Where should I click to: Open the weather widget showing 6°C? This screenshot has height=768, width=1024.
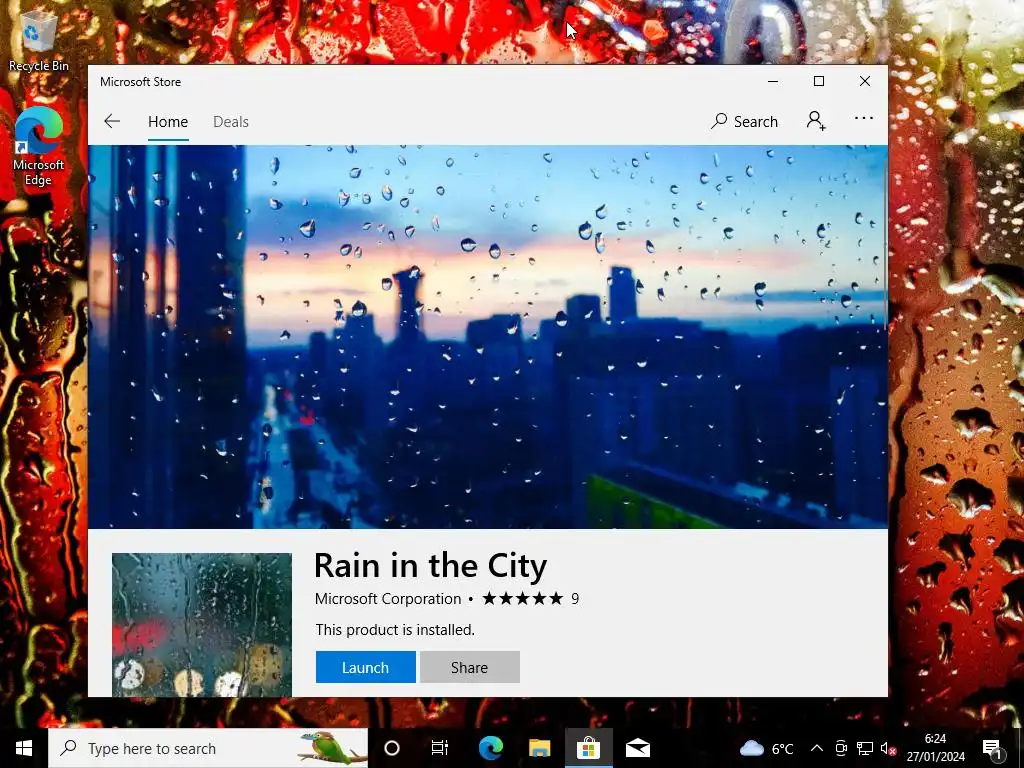point(767,748)
